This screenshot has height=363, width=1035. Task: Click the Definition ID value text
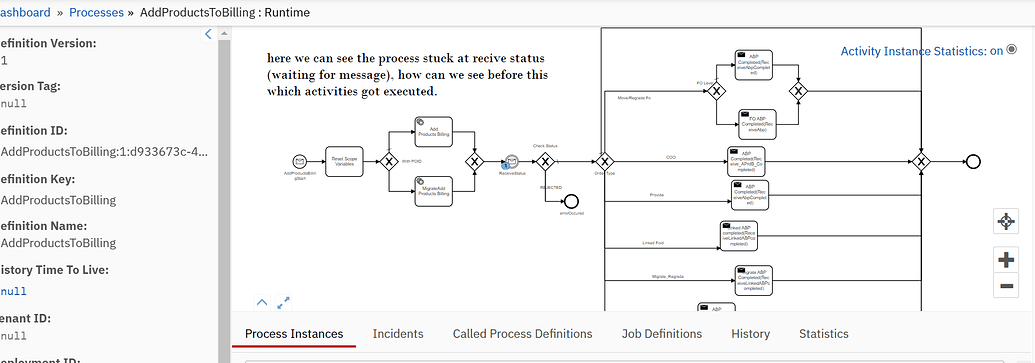[x=104, y=152]
